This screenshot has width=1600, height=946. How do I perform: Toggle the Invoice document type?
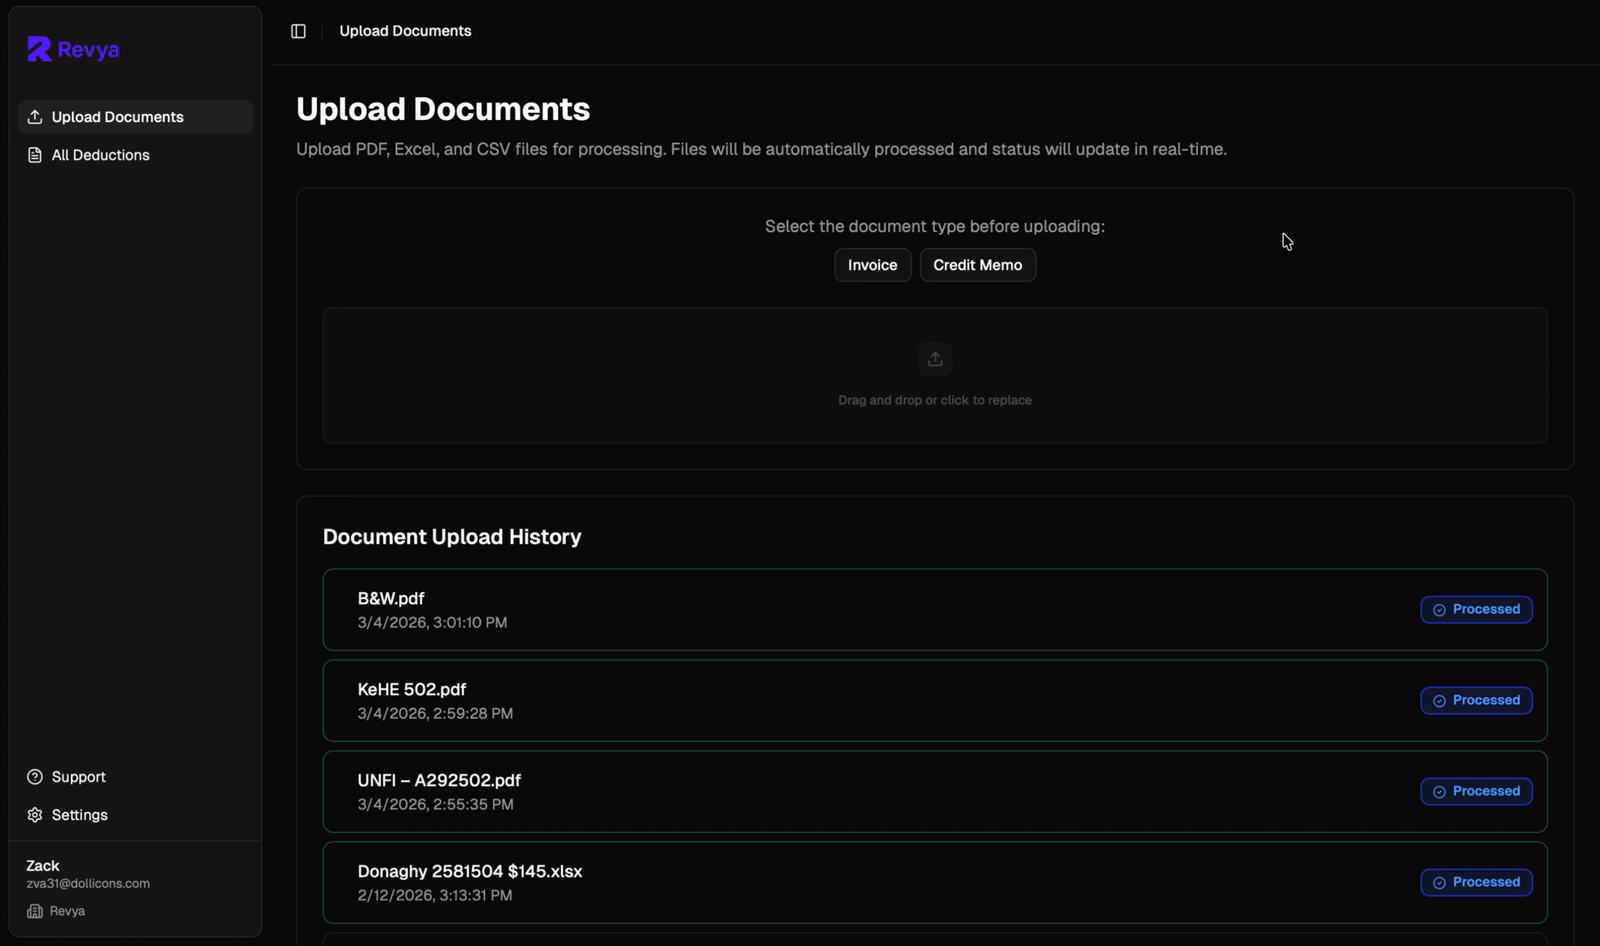871,265
